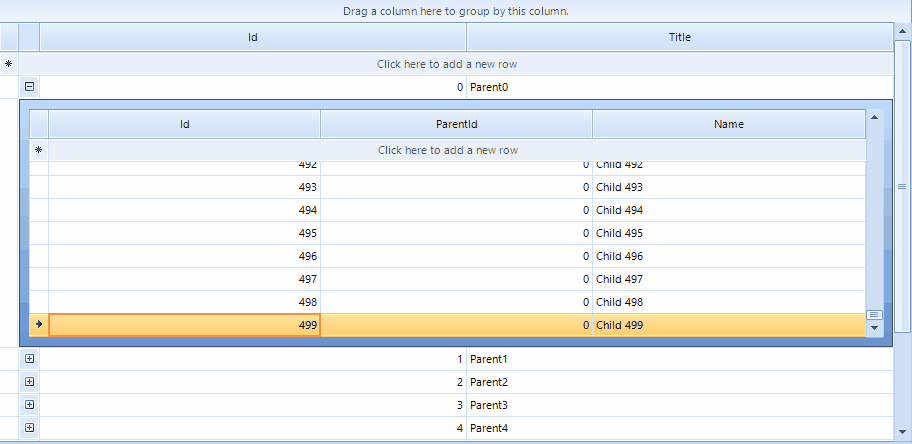912x444 pixels.
Task: Select the Id cell with value 499
Action: tap(185, 325)
